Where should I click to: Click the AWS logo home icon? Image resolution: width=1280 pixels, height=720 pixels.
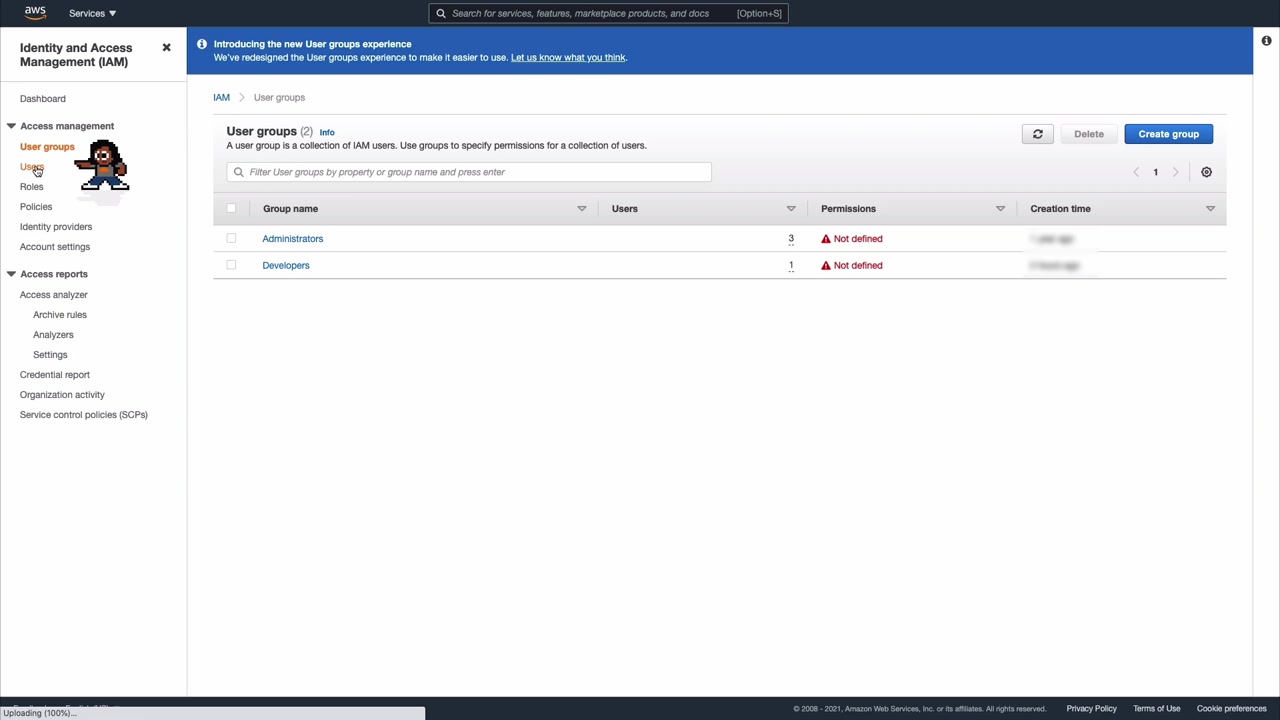(x=35, y=13)
